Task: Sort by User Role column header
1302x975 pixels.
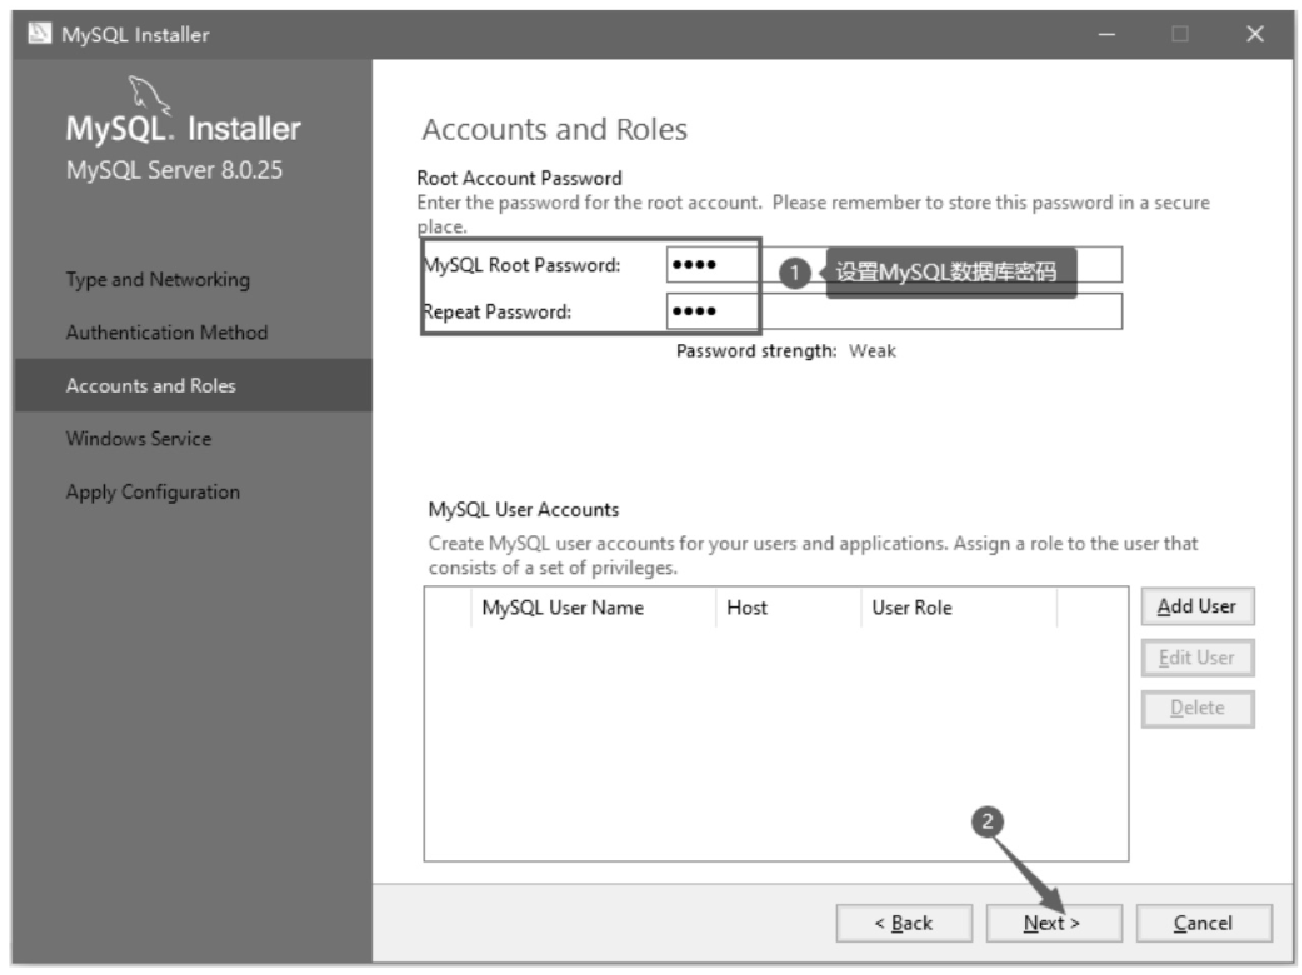Action: tap(958, 608)
